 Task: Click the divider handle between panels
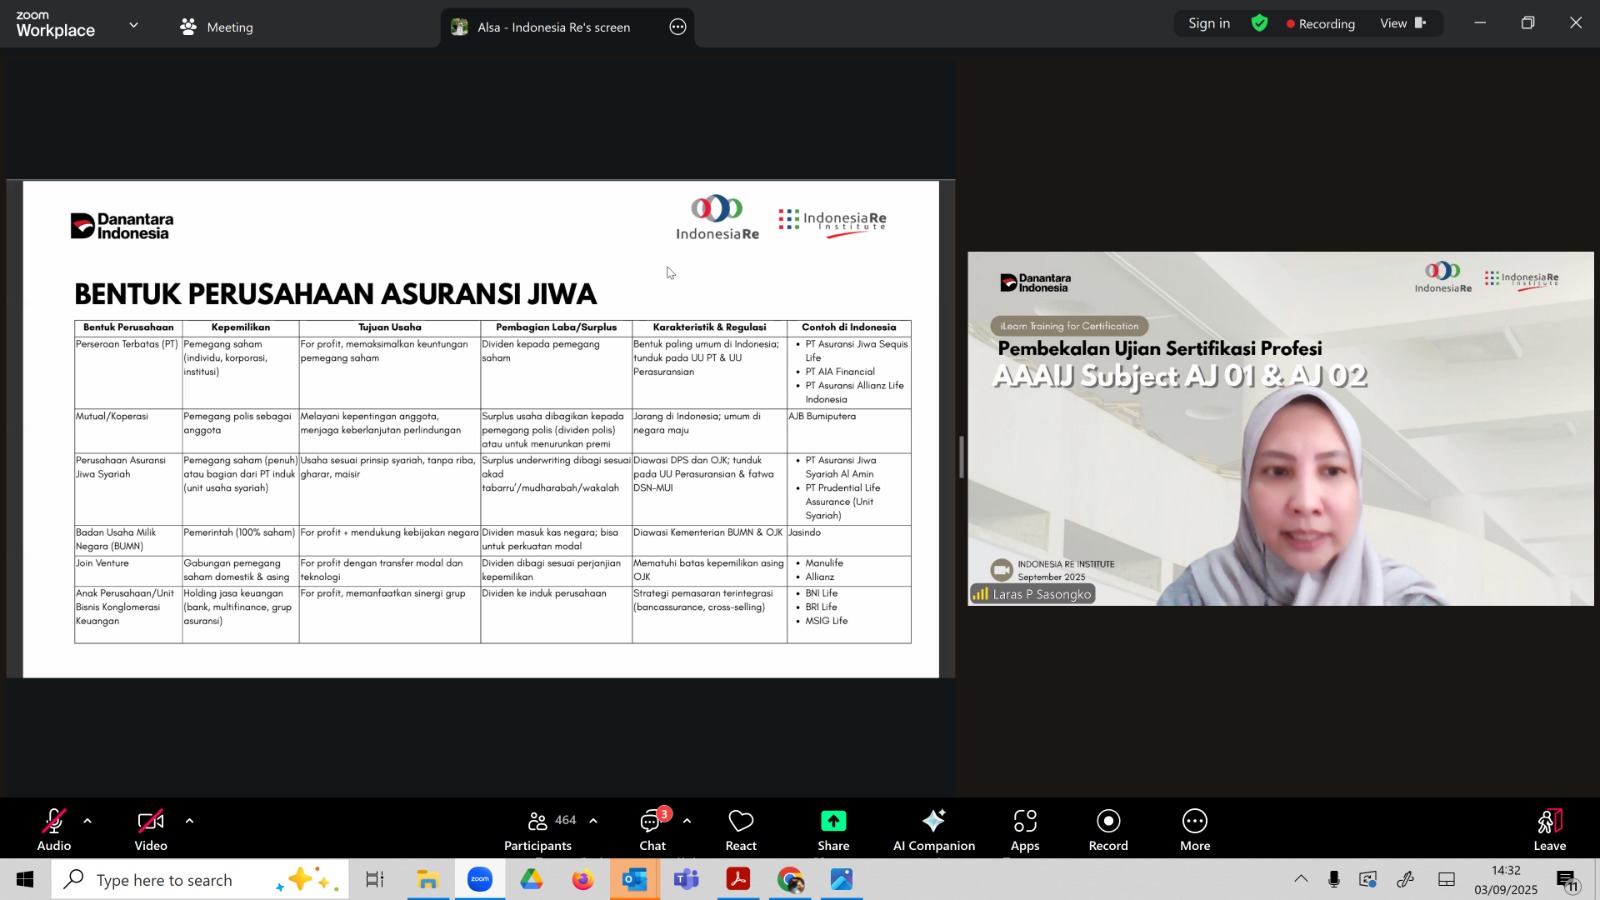[x=961, y=457]
